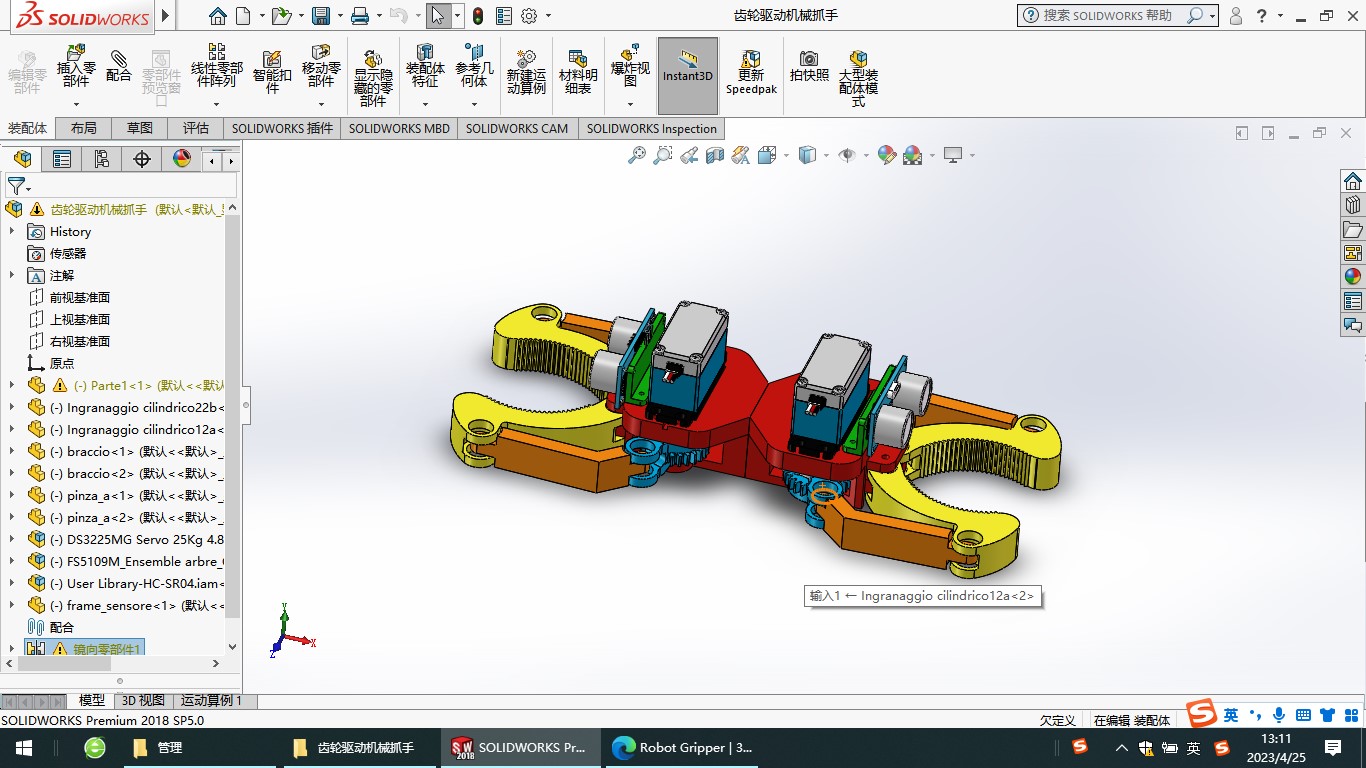Switch to 运动算例 1 motion study tab

[211, 701]
